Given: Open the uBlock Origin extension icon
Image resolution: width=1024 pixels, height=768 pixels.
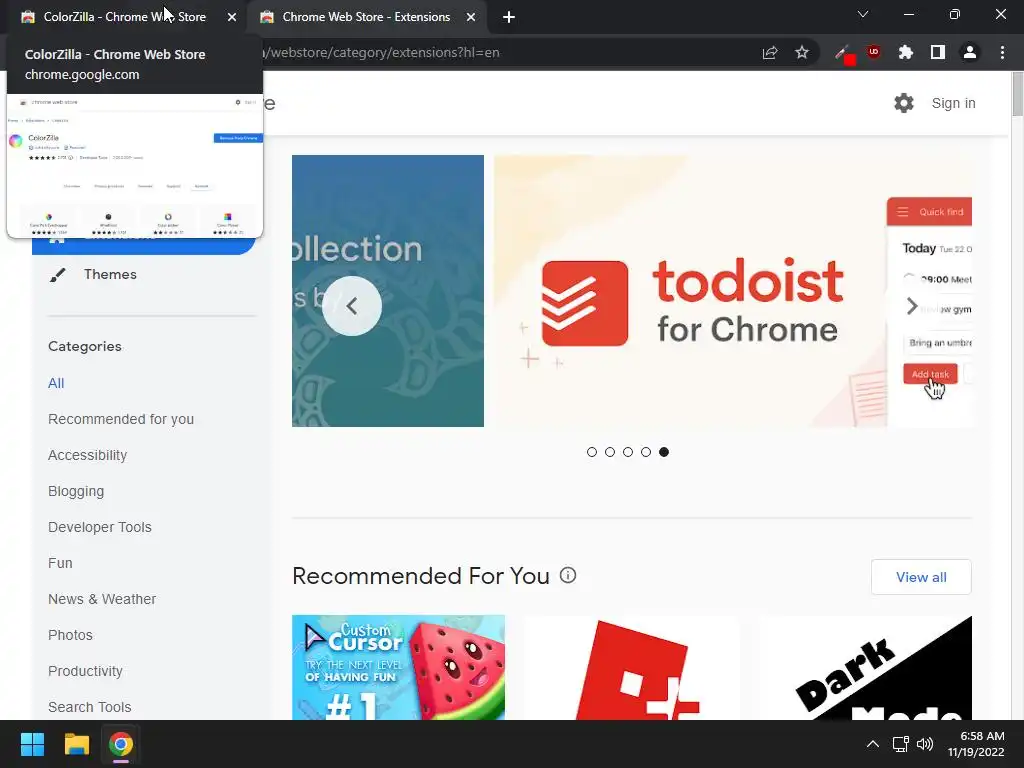Looking at the screenshot, I should (x=874, y=52).
